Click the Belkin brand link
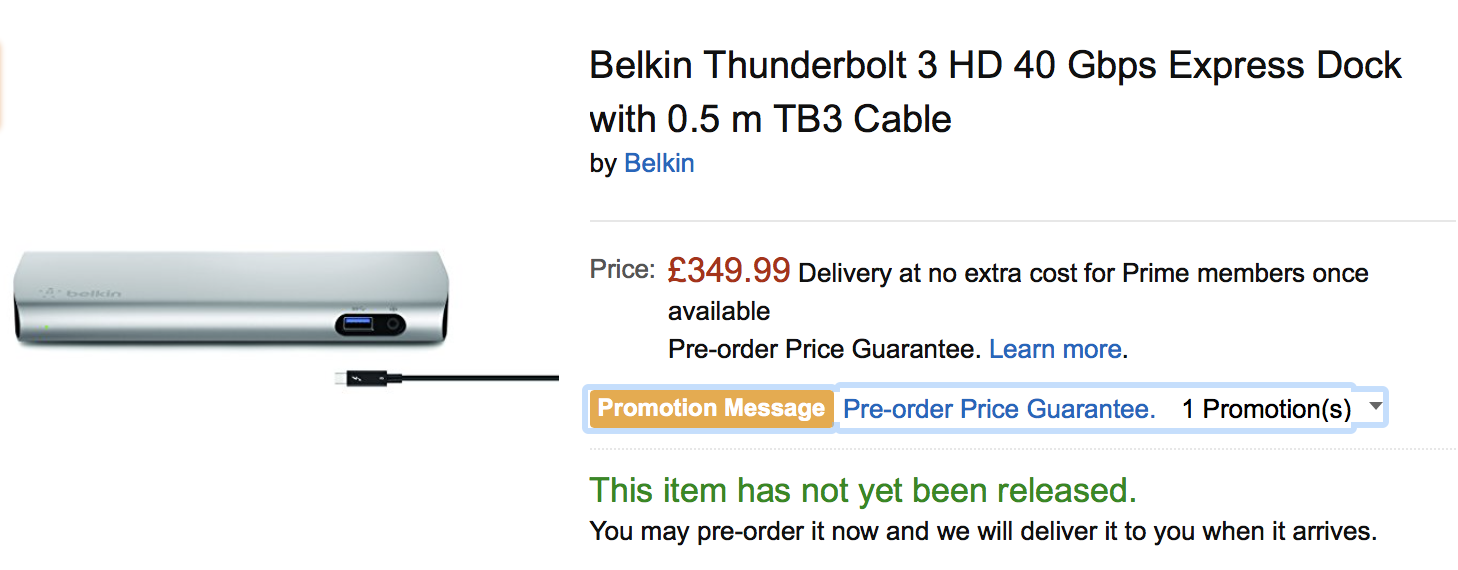The image size is (1458, 570). click(658, 163)
